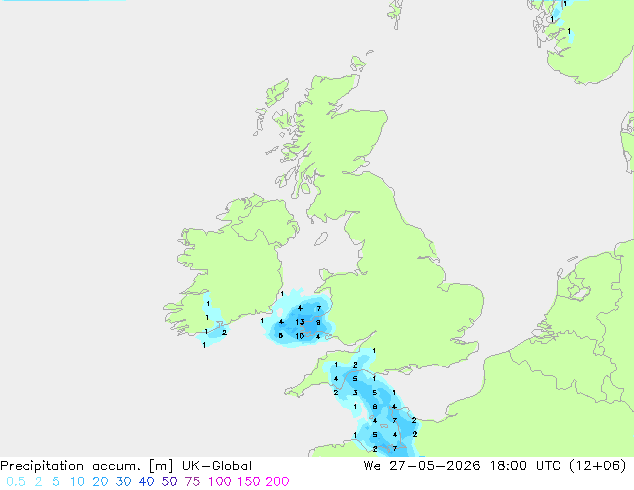Screen dimensions: 634x490
Task: Select the 30 legend color value
Action: (x=123, y=482)
